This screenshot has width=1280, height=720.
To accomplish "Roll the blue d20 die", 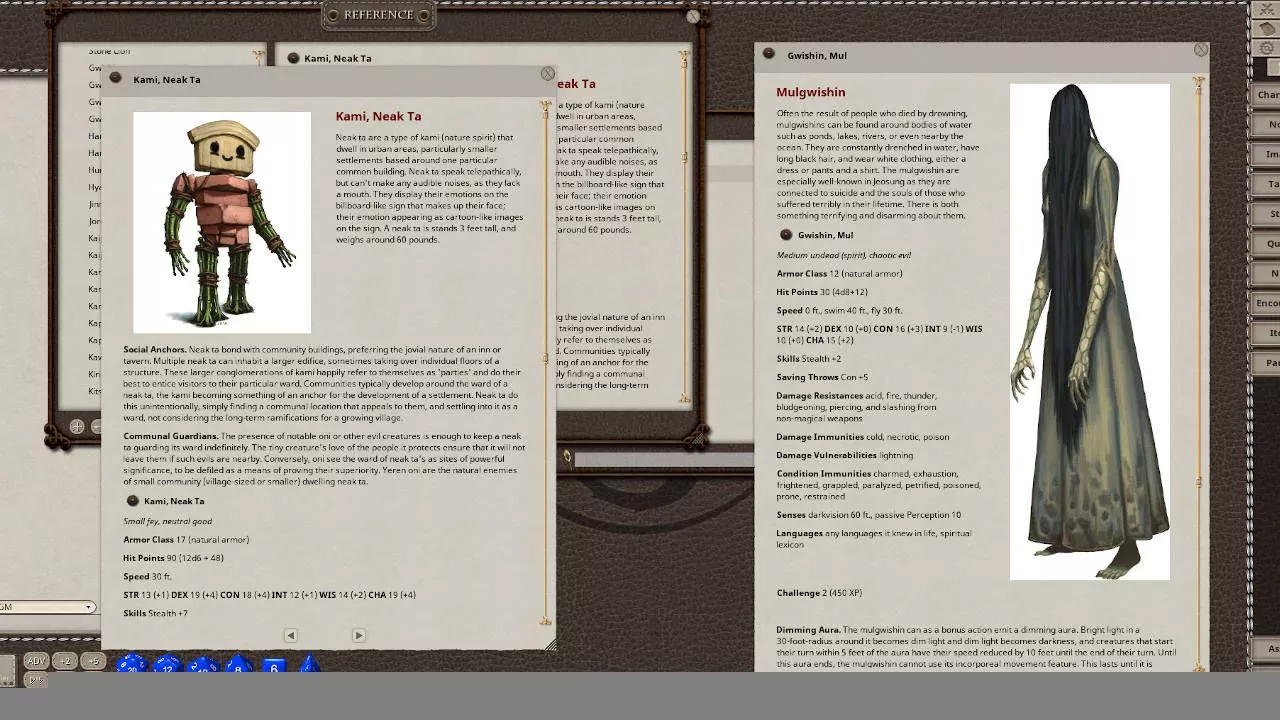I will (x=132, y=664).
